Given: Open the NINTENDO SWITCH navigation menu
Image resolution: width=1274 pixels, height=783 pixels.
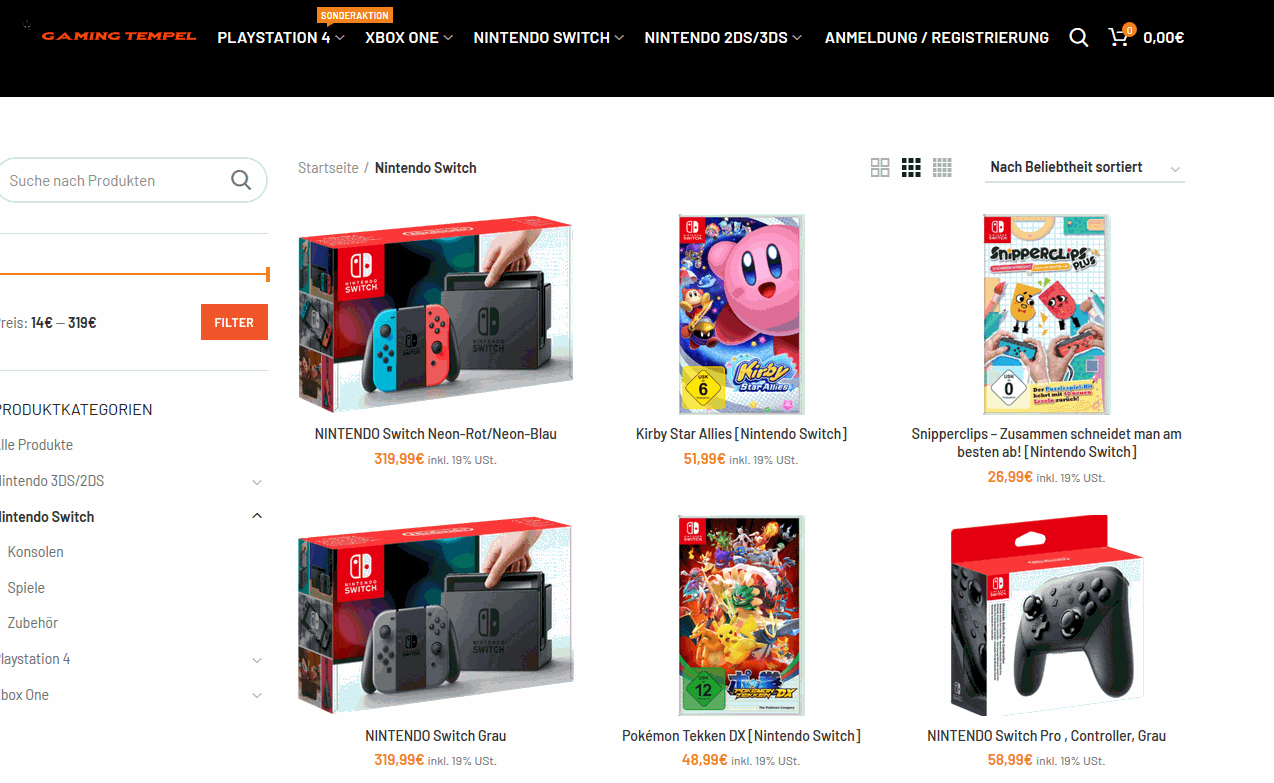Looking at the screenshot, I should tap(548, 38).
